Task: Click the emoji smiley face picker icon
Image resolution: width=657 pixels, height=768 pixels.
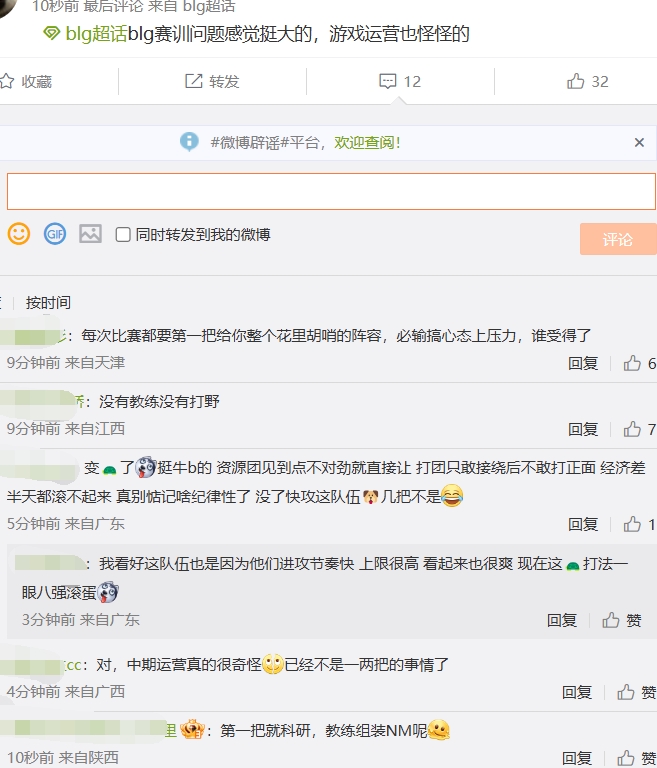Action: click(x=18, y=234)
